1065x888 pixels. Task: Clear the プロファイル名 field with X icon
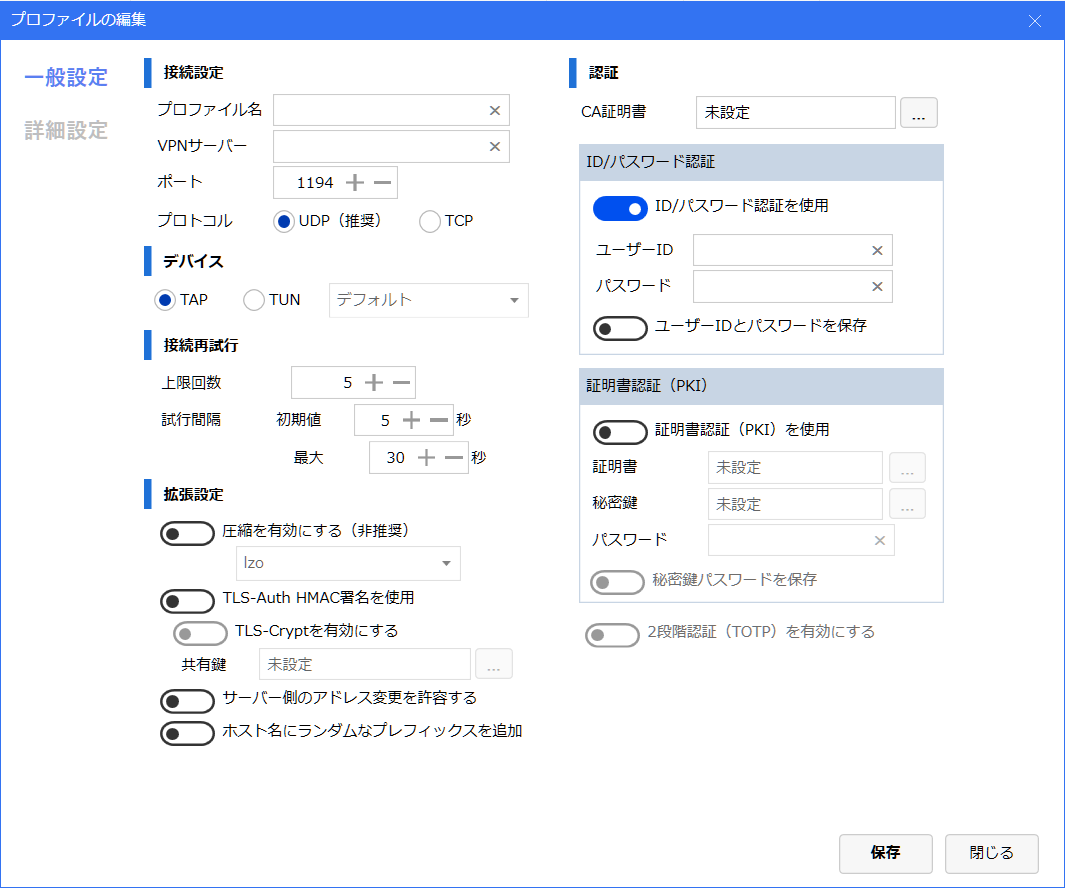pos(494,111)
